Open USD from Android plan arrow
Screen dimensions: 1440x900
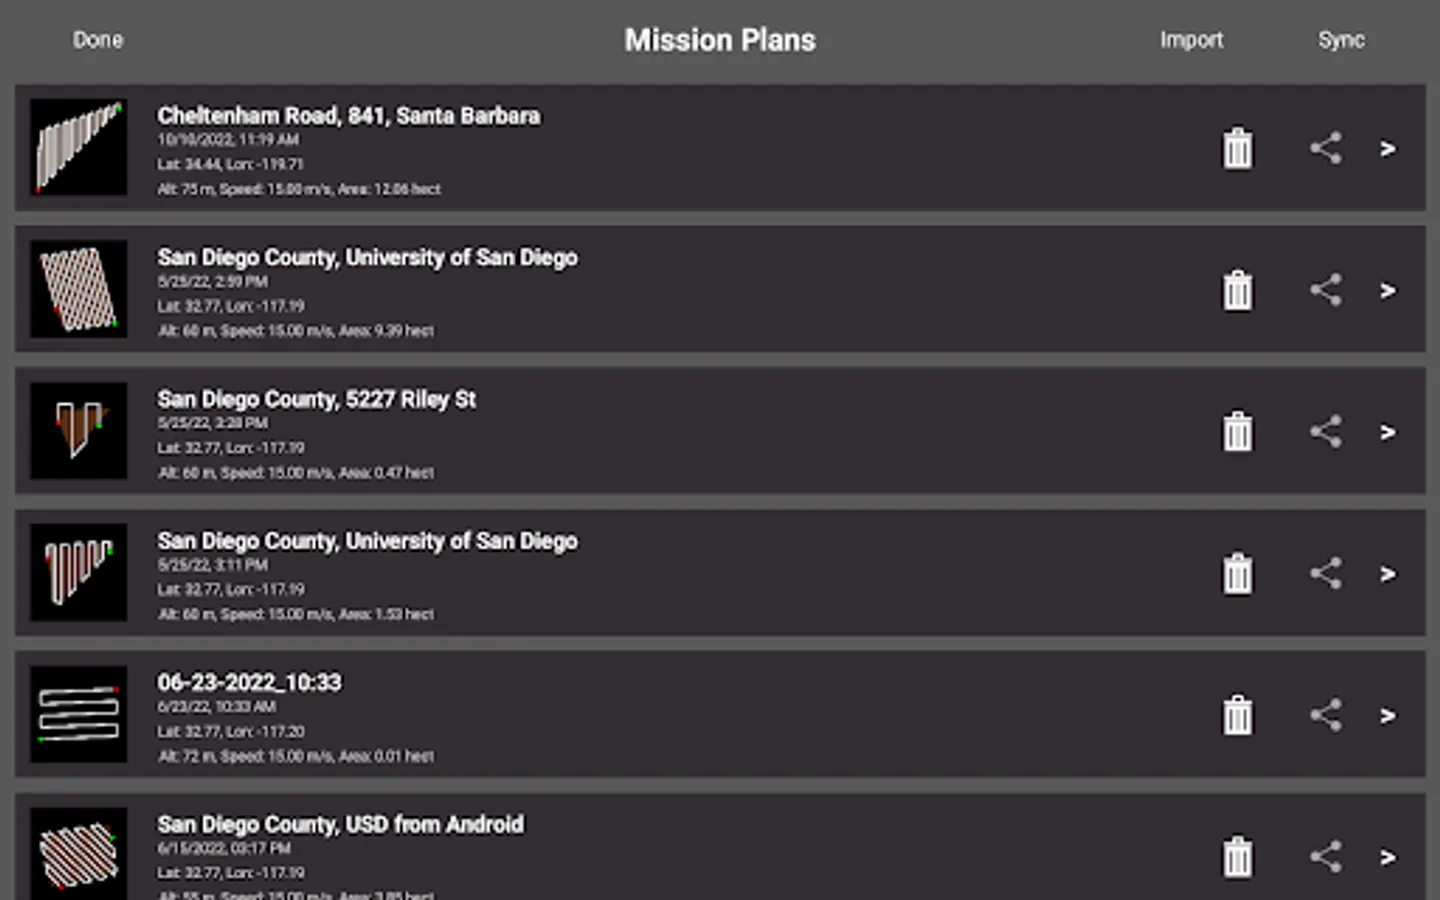tap(1388, 857)
